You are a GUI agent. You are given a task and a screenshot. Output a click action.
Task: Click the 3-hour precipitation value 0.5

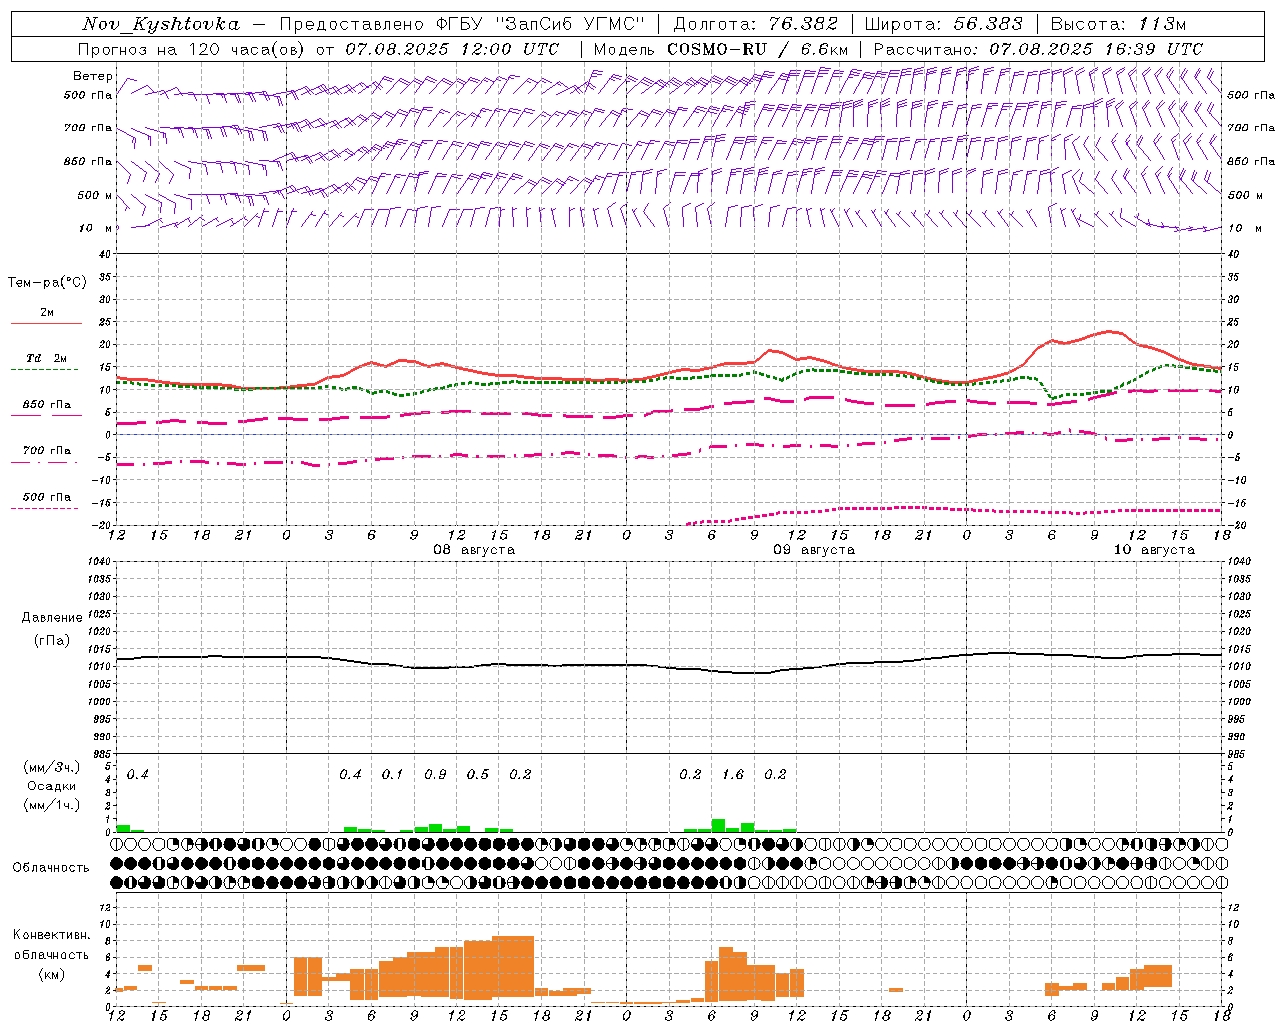[478, 775]
